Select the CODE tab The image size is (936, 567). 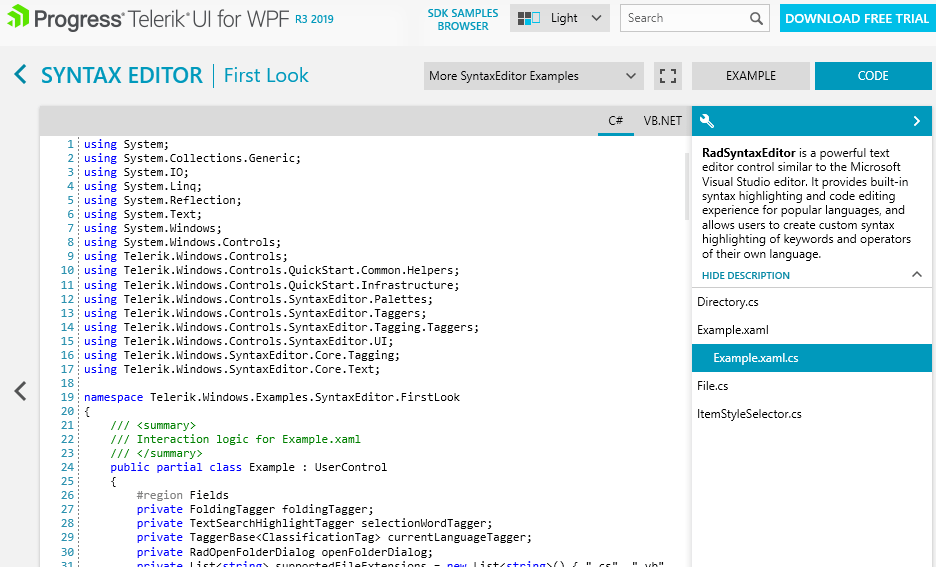click(873, 76)
